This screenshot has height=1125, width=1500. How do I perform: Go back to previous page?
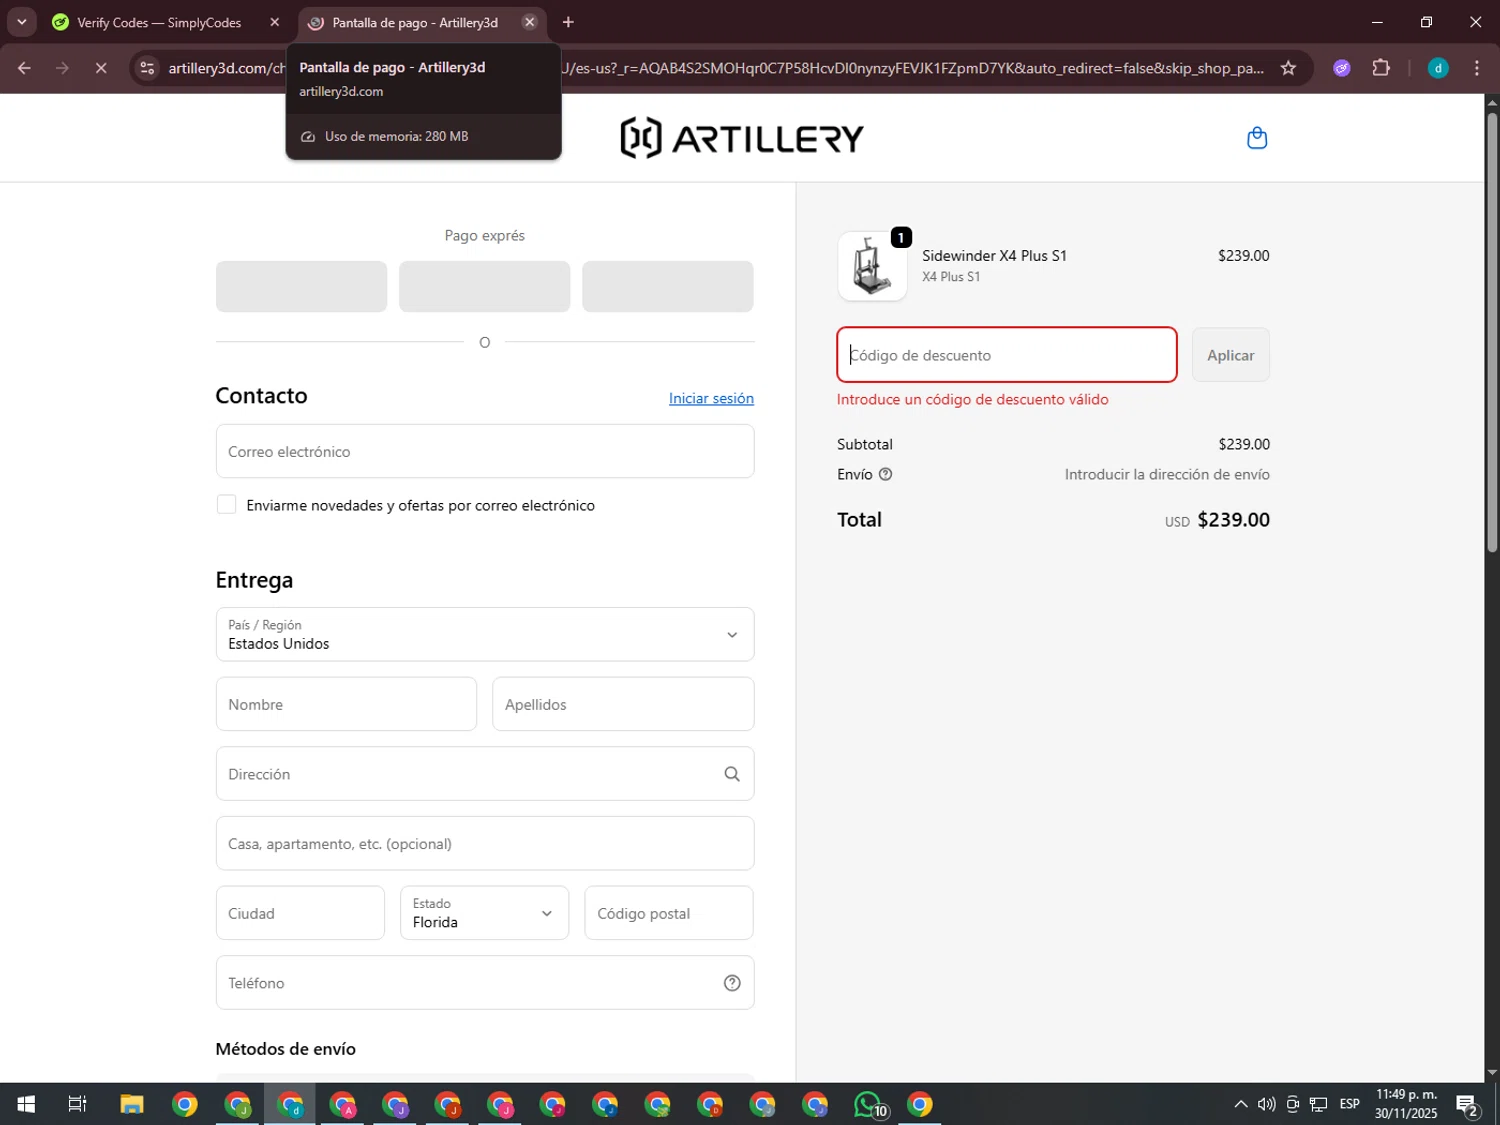(24, 68)
